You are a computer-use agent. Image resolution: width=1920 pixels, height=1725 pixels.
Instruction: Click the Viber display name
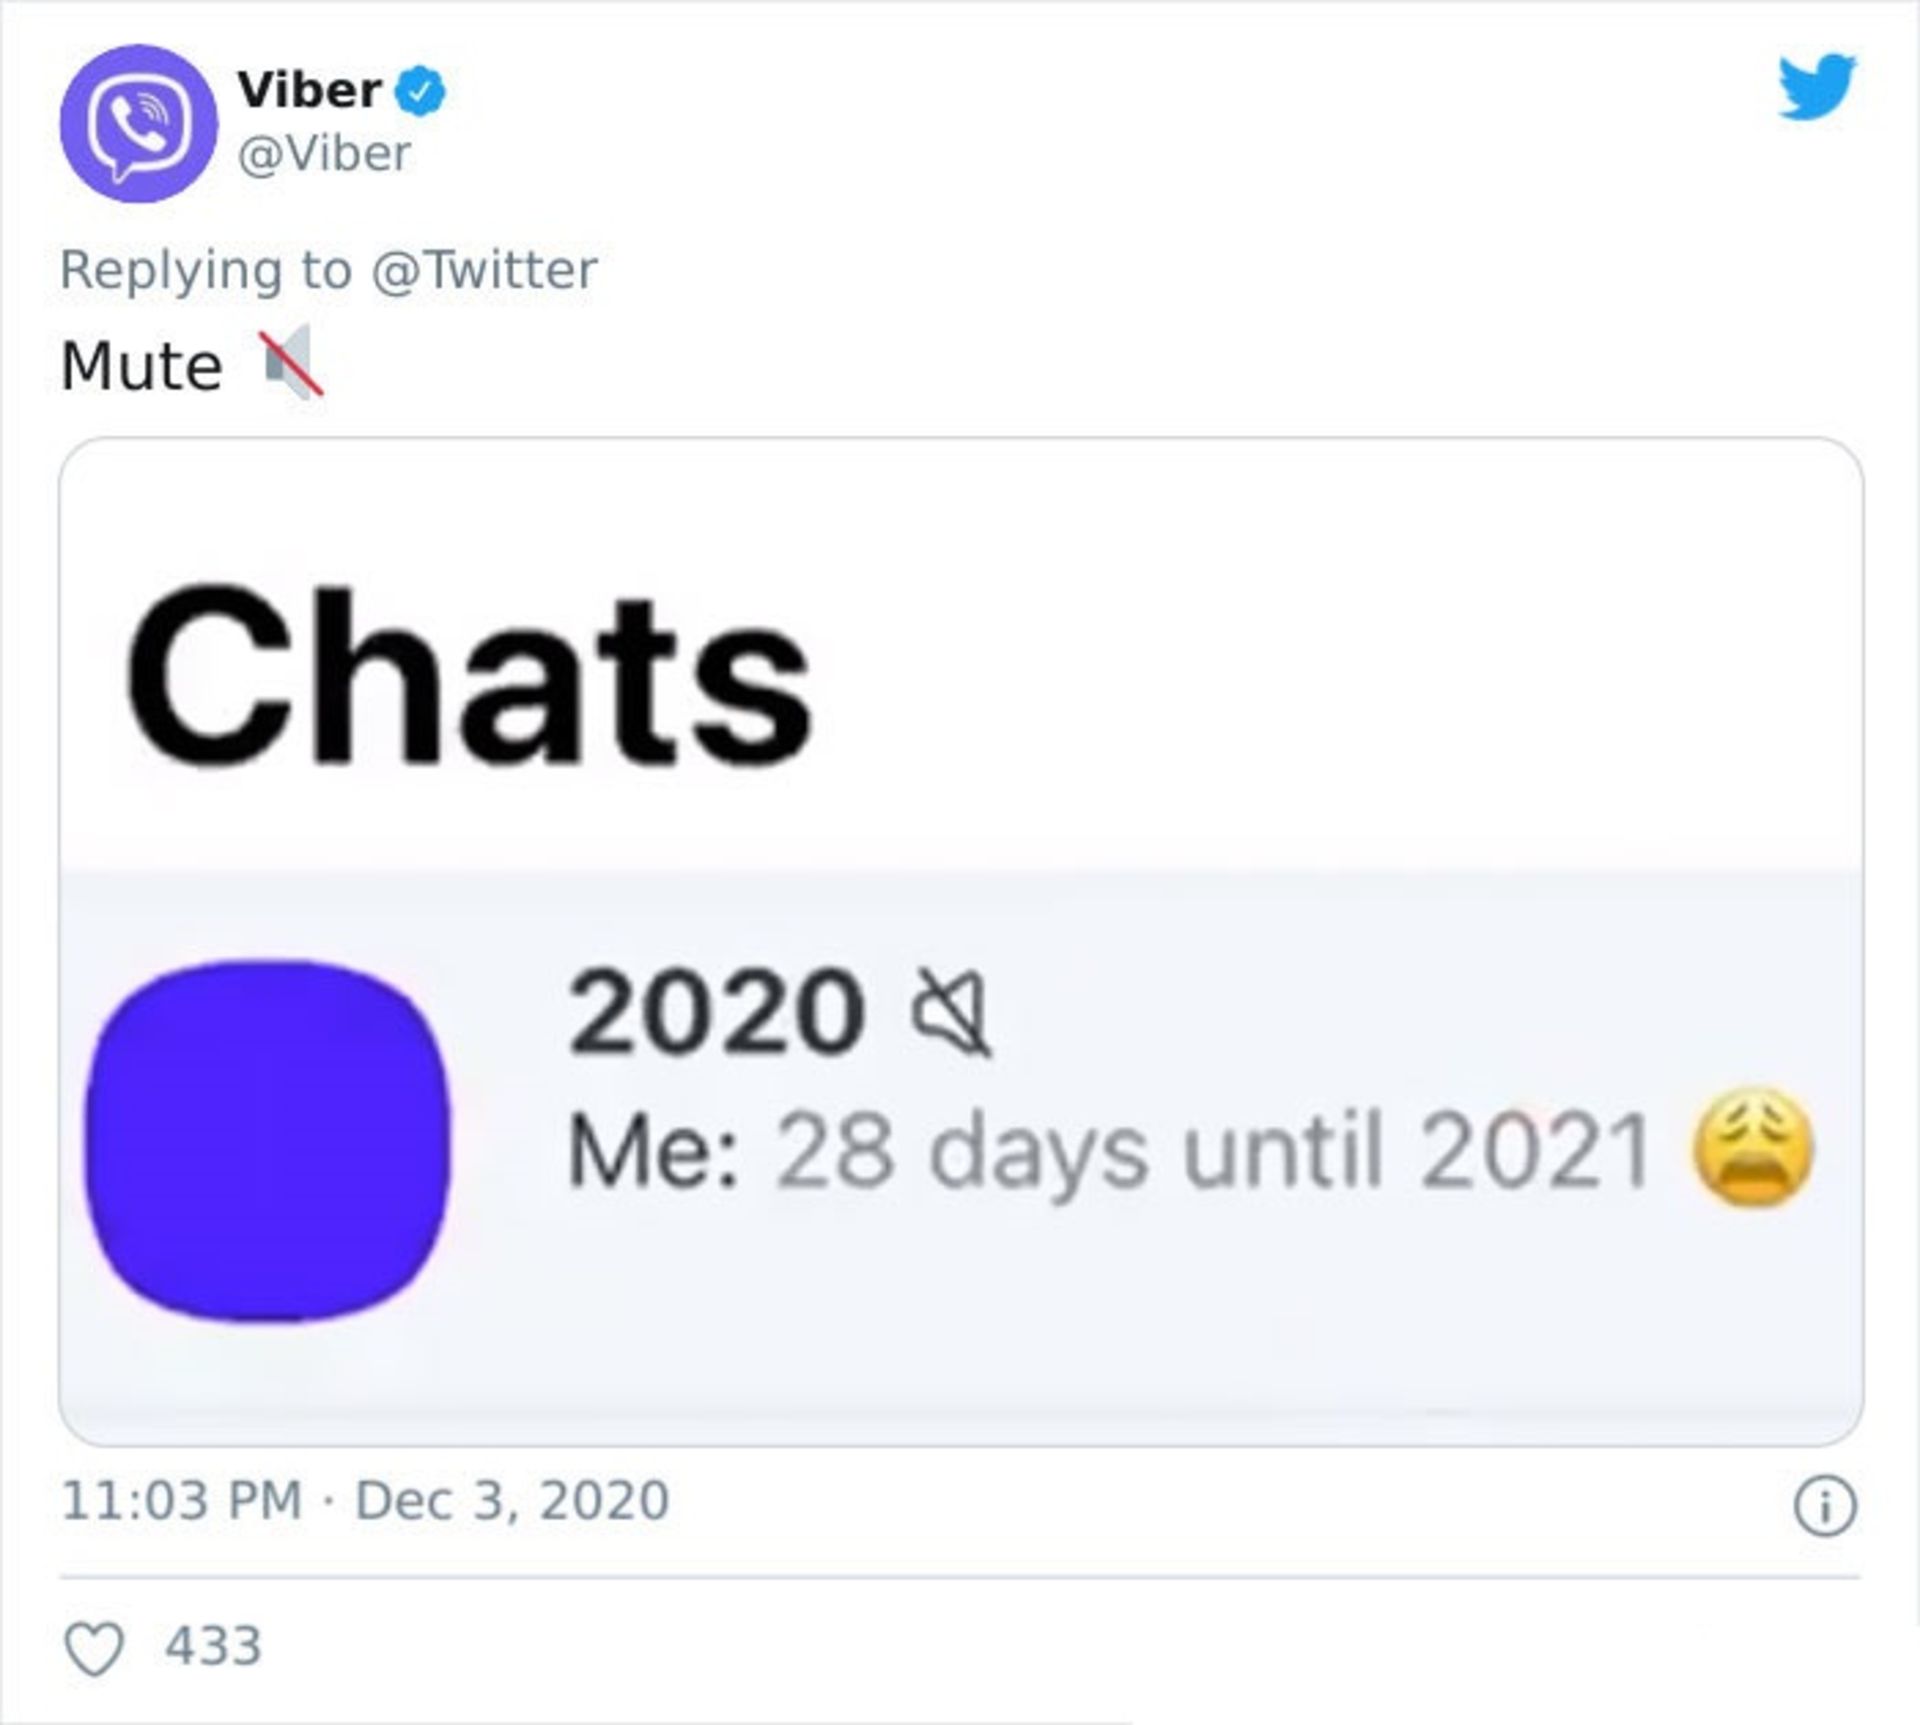(309, 91)
